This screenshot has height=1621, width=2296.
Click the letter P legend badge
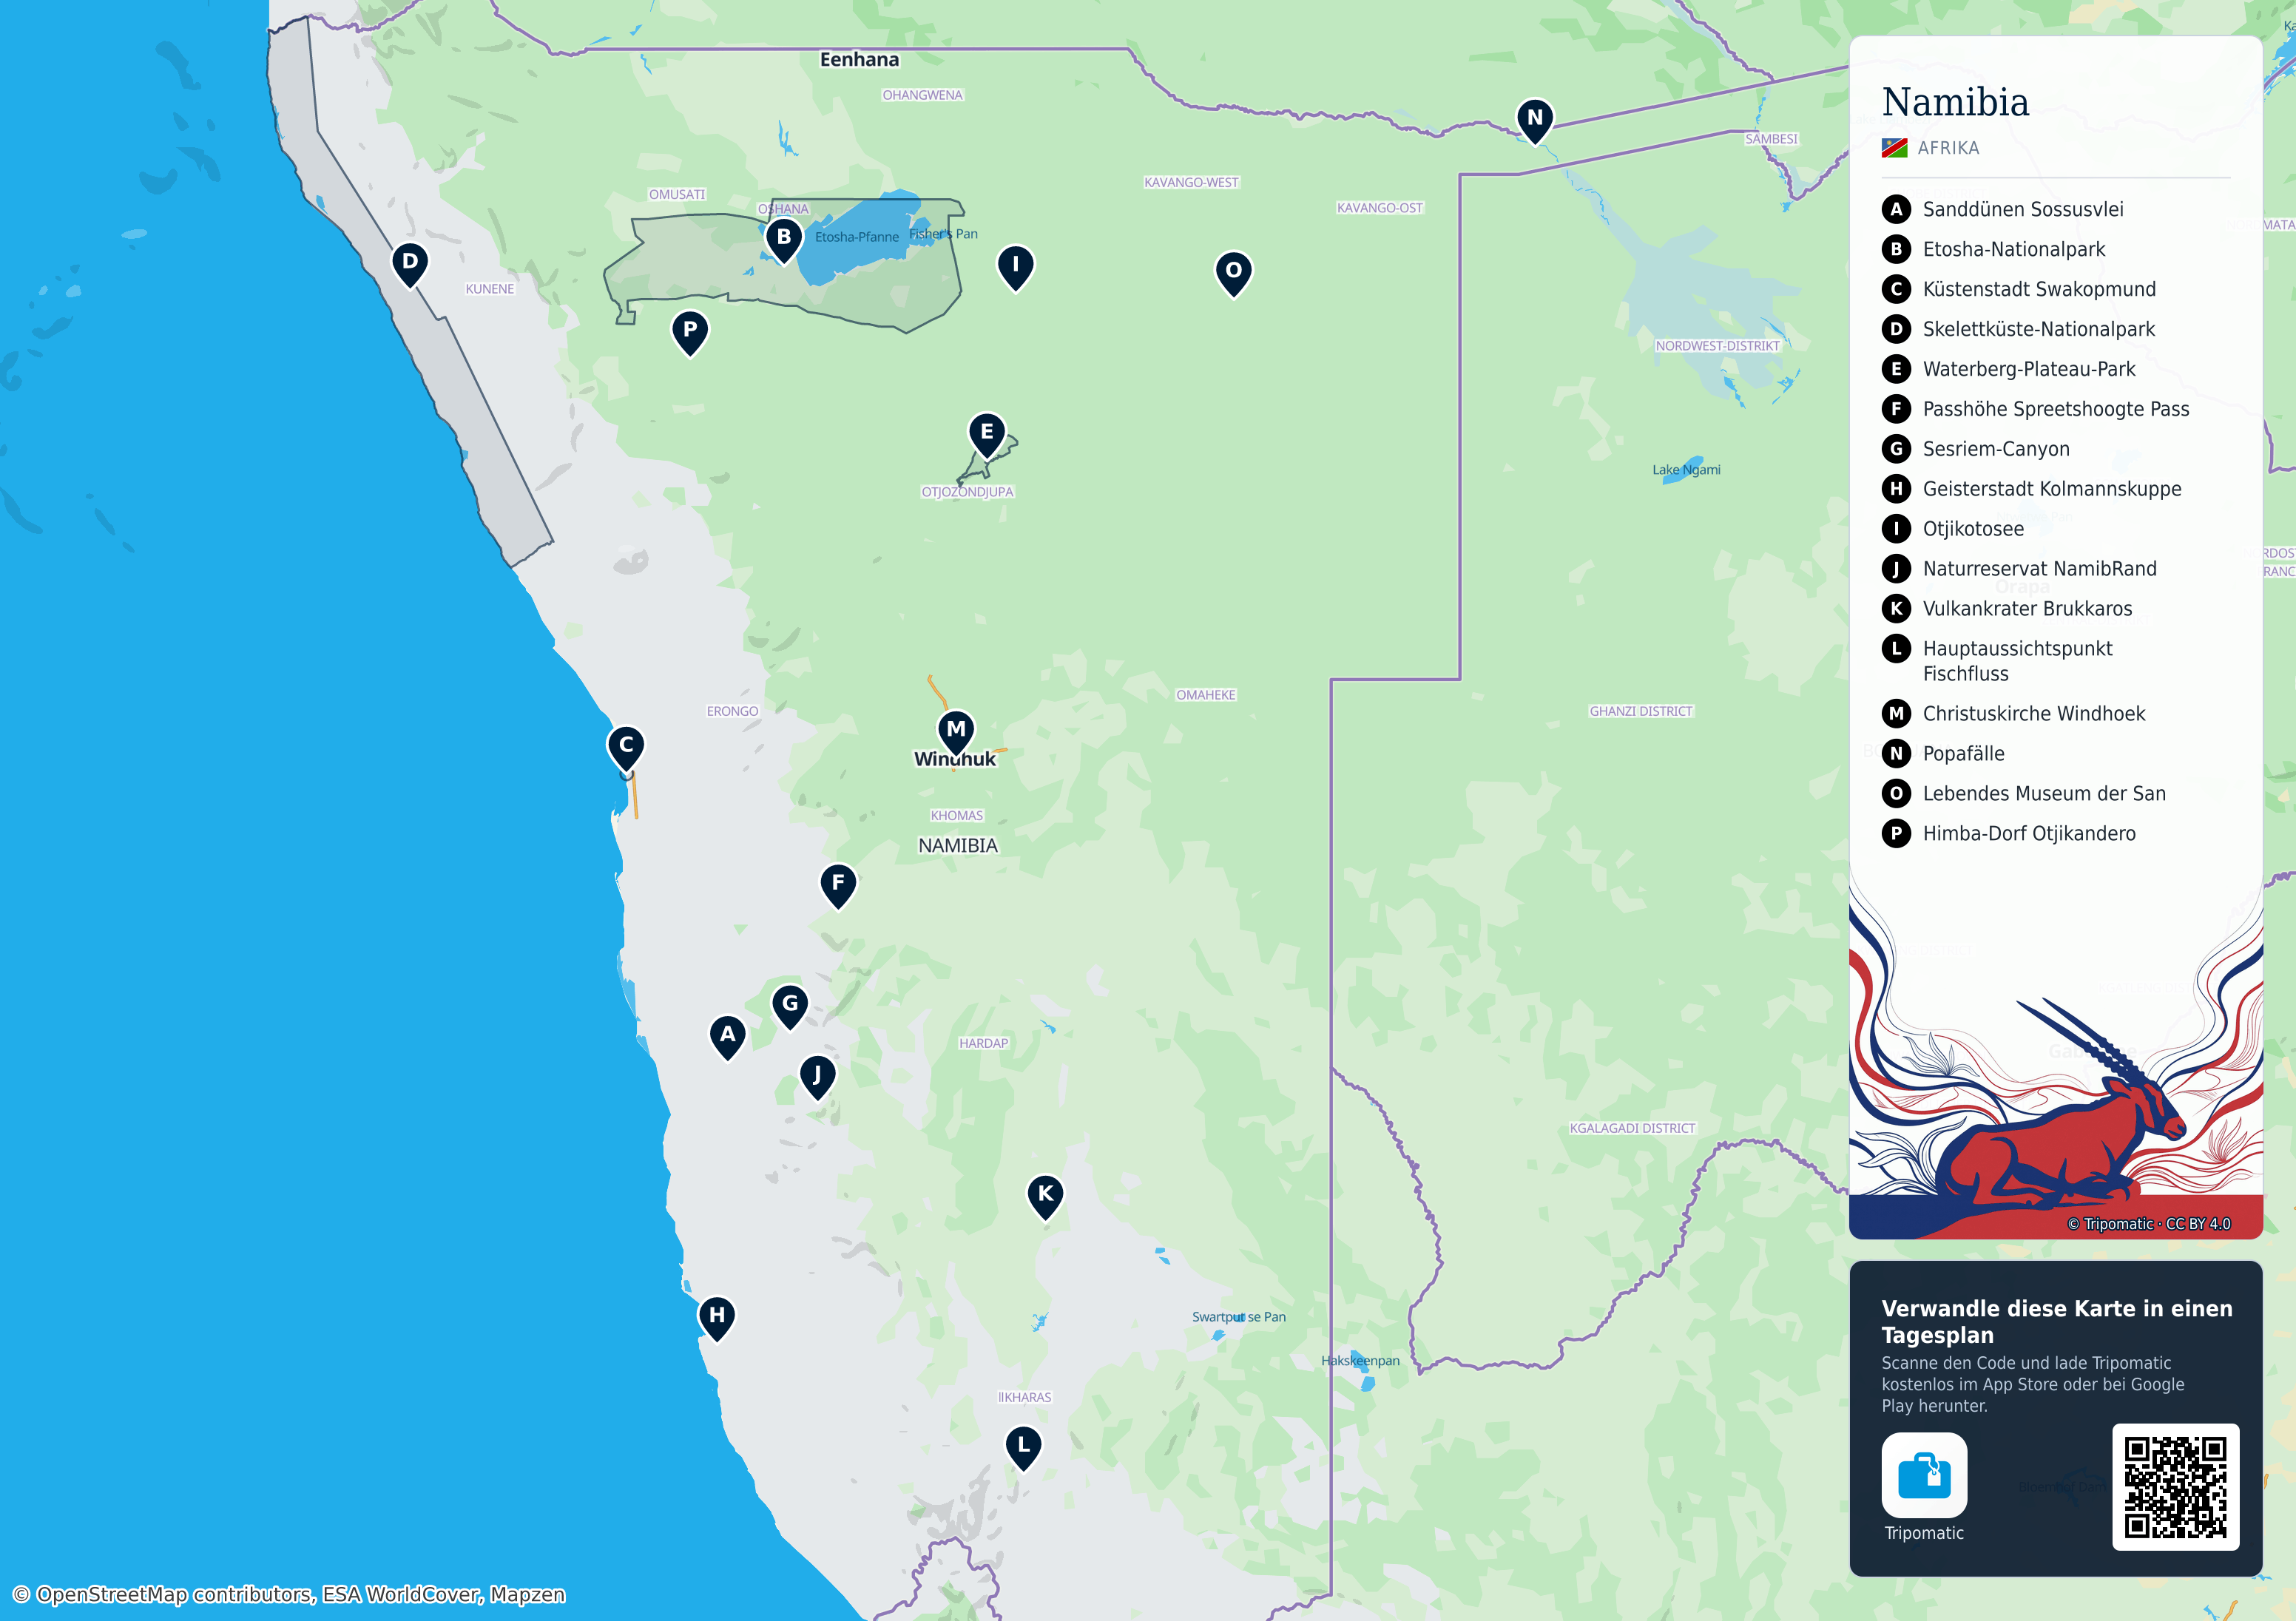pos(1896,834)
